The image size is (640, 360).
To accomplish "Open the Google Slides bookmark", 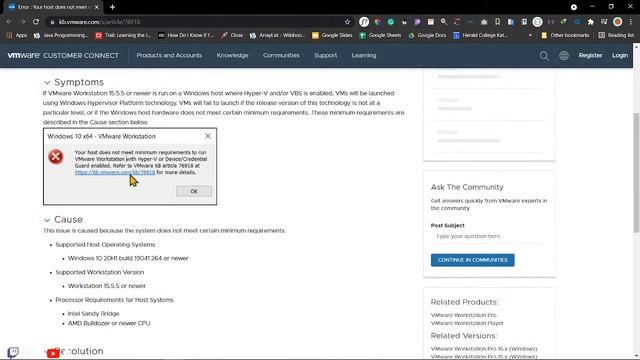I will click(332, 36).
